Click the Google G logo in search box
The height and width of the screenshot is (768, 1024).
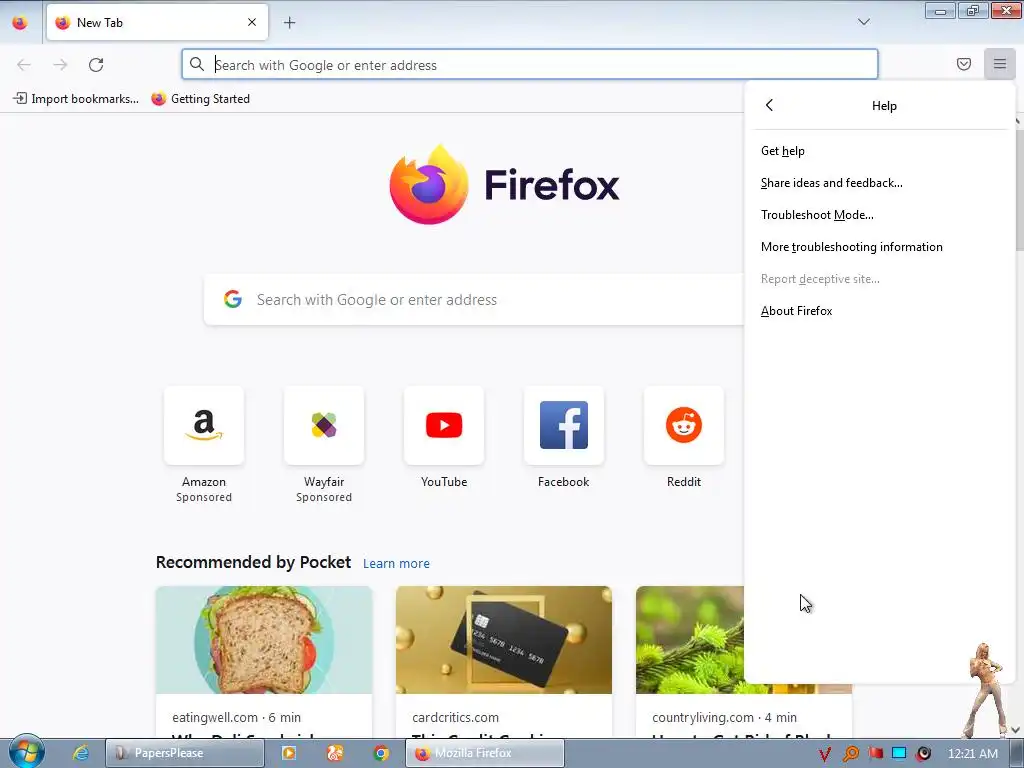coord(233,299)
